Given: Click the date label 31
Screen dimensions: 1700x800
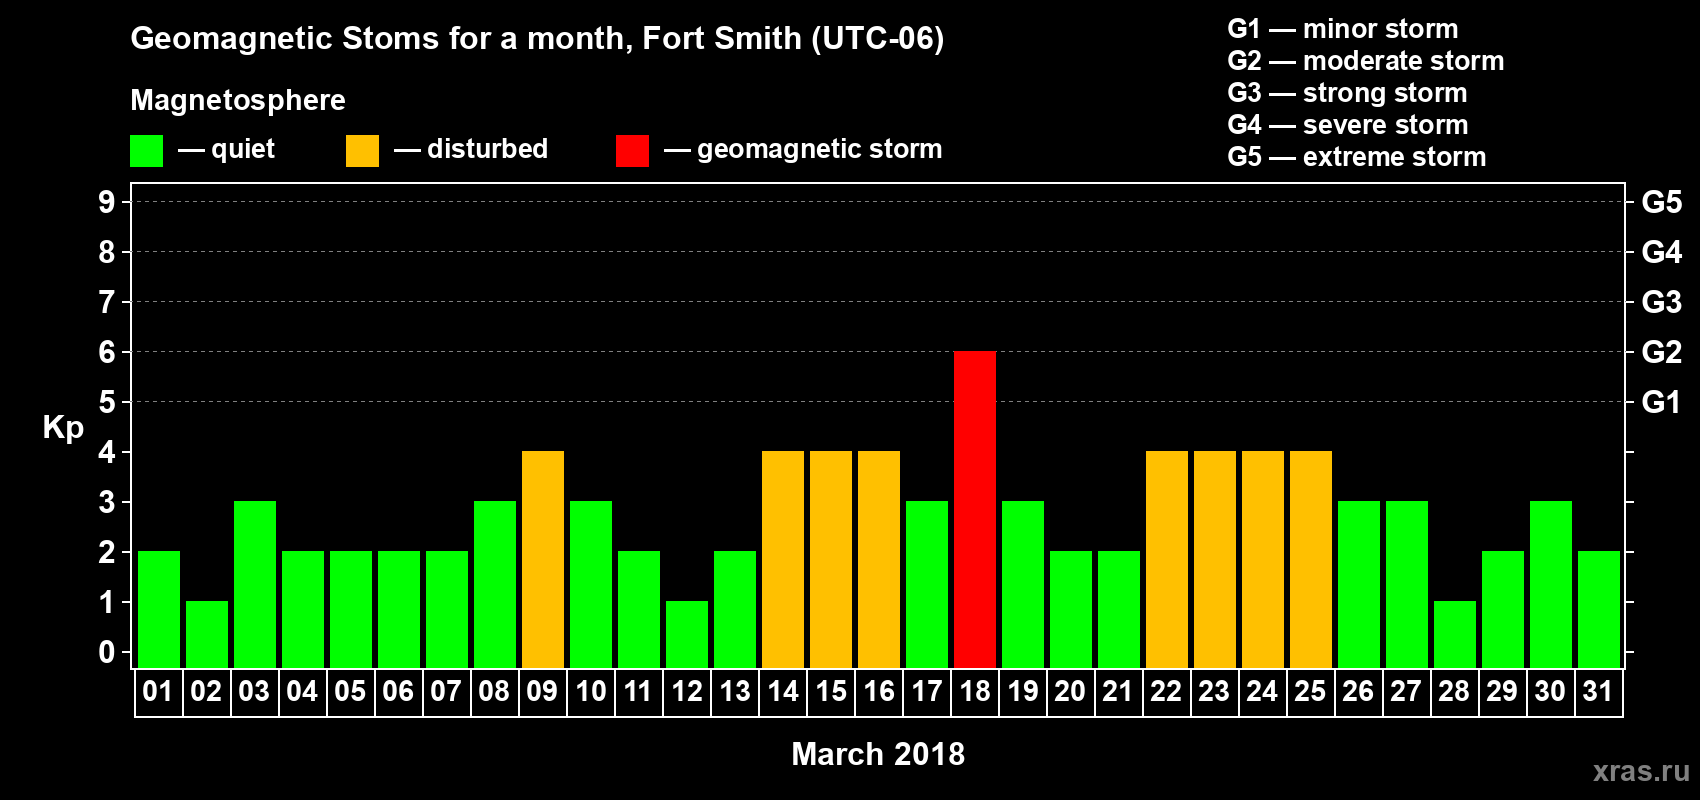Looking at the screenshot, I should [1598, 692].
